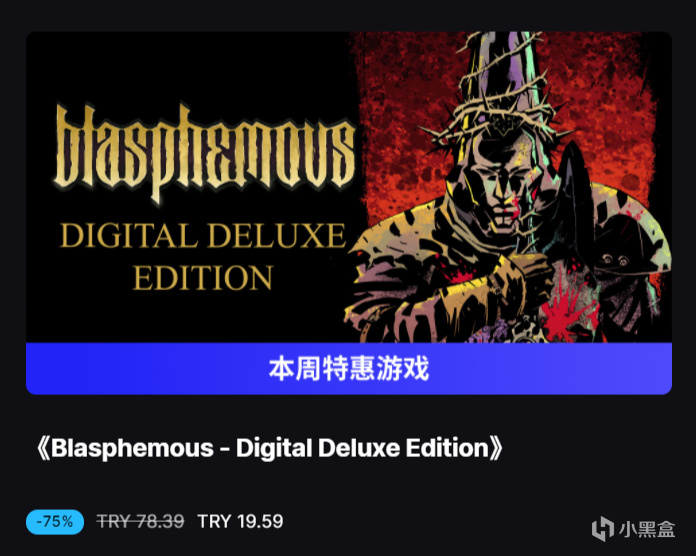Tap the -75% discount badge
Viewport: 696px width, 556px height.
(55, 521)
